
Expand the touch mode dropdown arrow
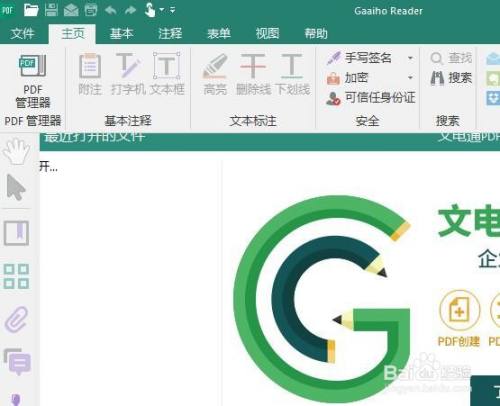coord(162,10)
